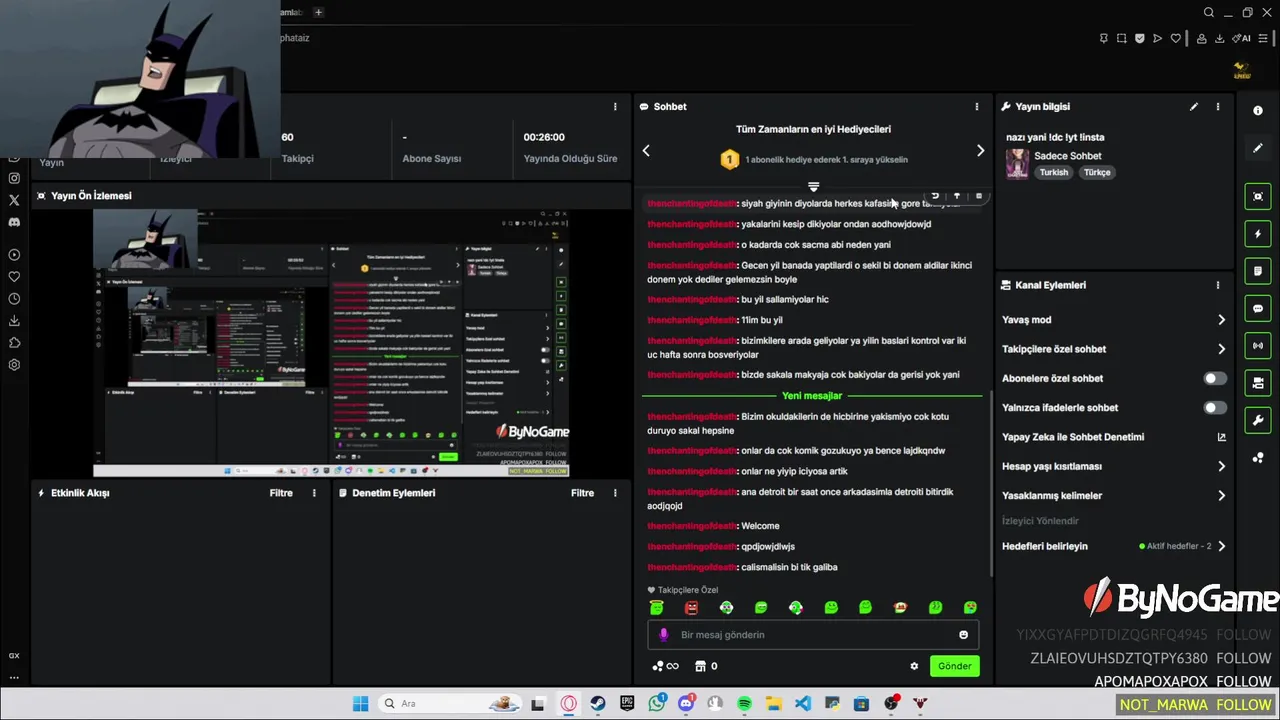Toggle channel actions widget in right rail
1280x720 pixels.
[x=1258, y=383]
